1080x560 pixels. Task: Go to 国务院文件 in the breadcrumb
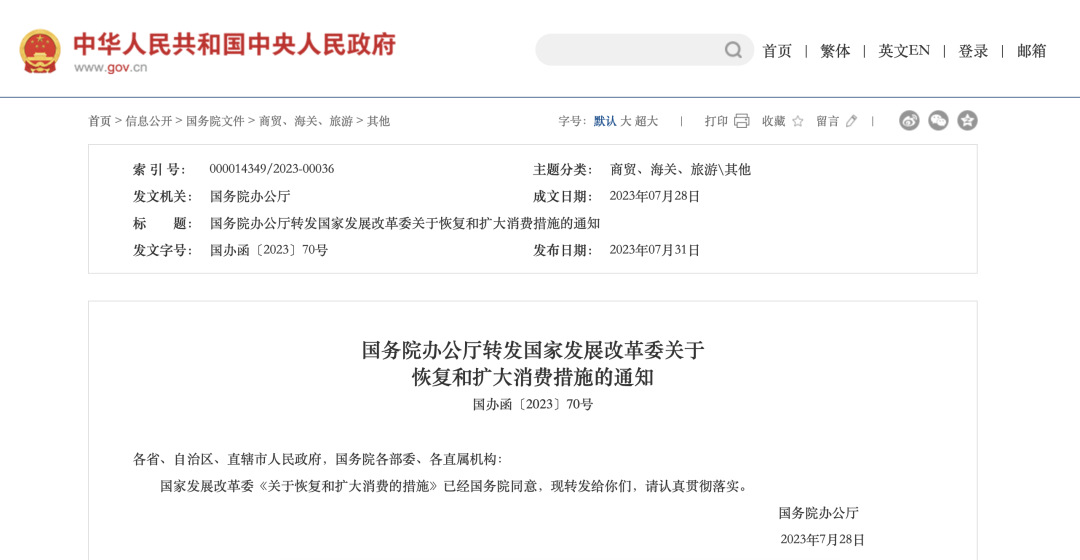pyautogui.click(x=215, y=121)
